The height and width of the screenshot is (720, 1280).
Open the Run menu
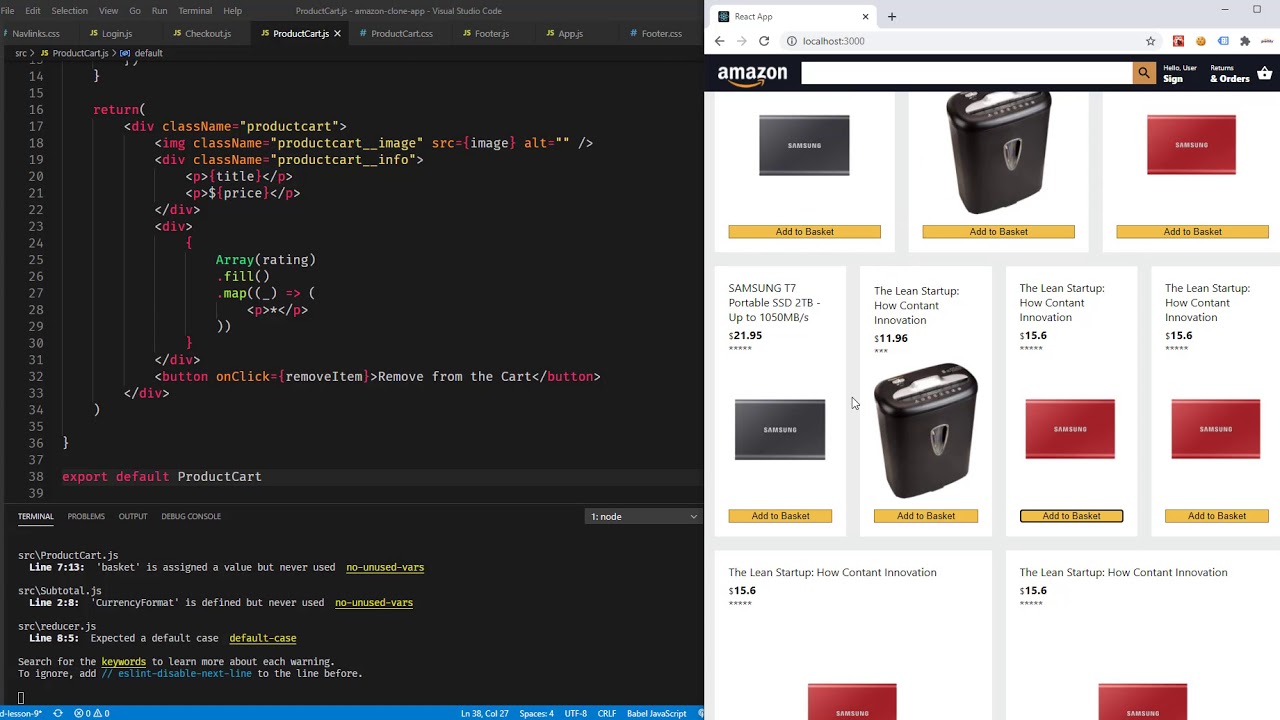click(160, 11)
